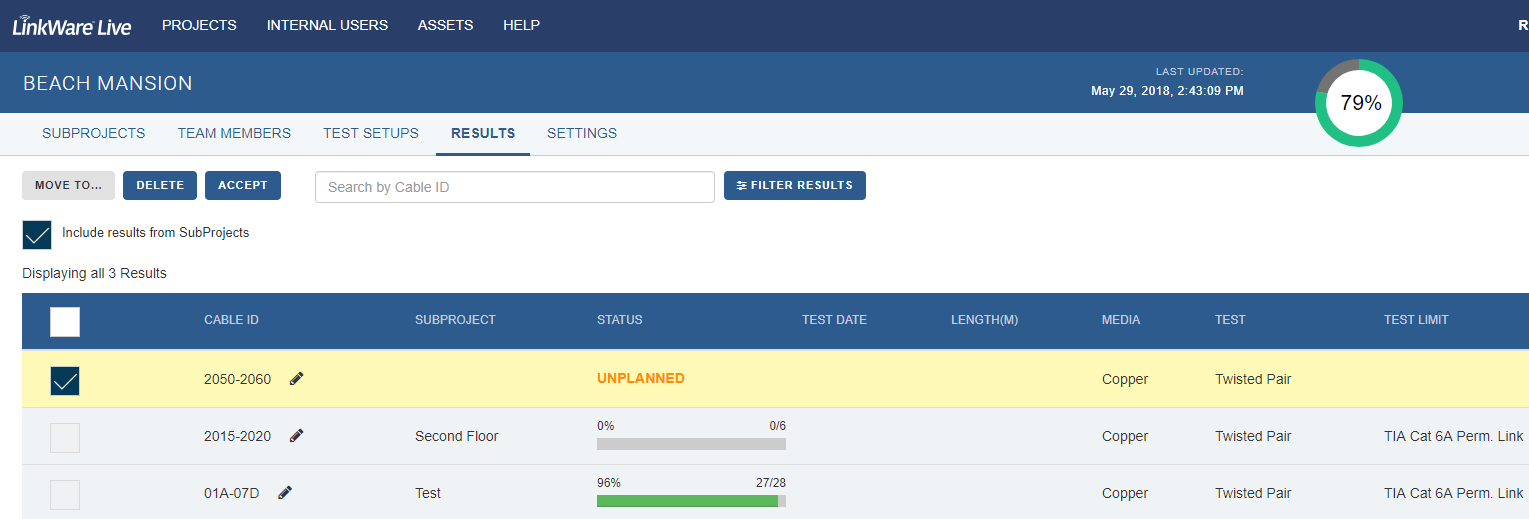1529x519 pixels.
Task: Open the Internal Users menu
Action: tap(327, 25)
